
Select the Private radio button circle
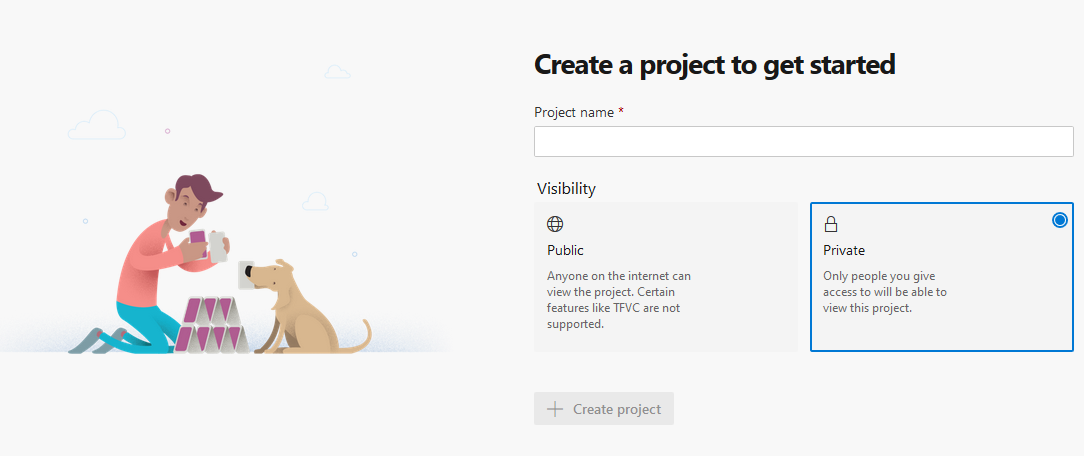pyautogui.click(x=1059, y=220)
